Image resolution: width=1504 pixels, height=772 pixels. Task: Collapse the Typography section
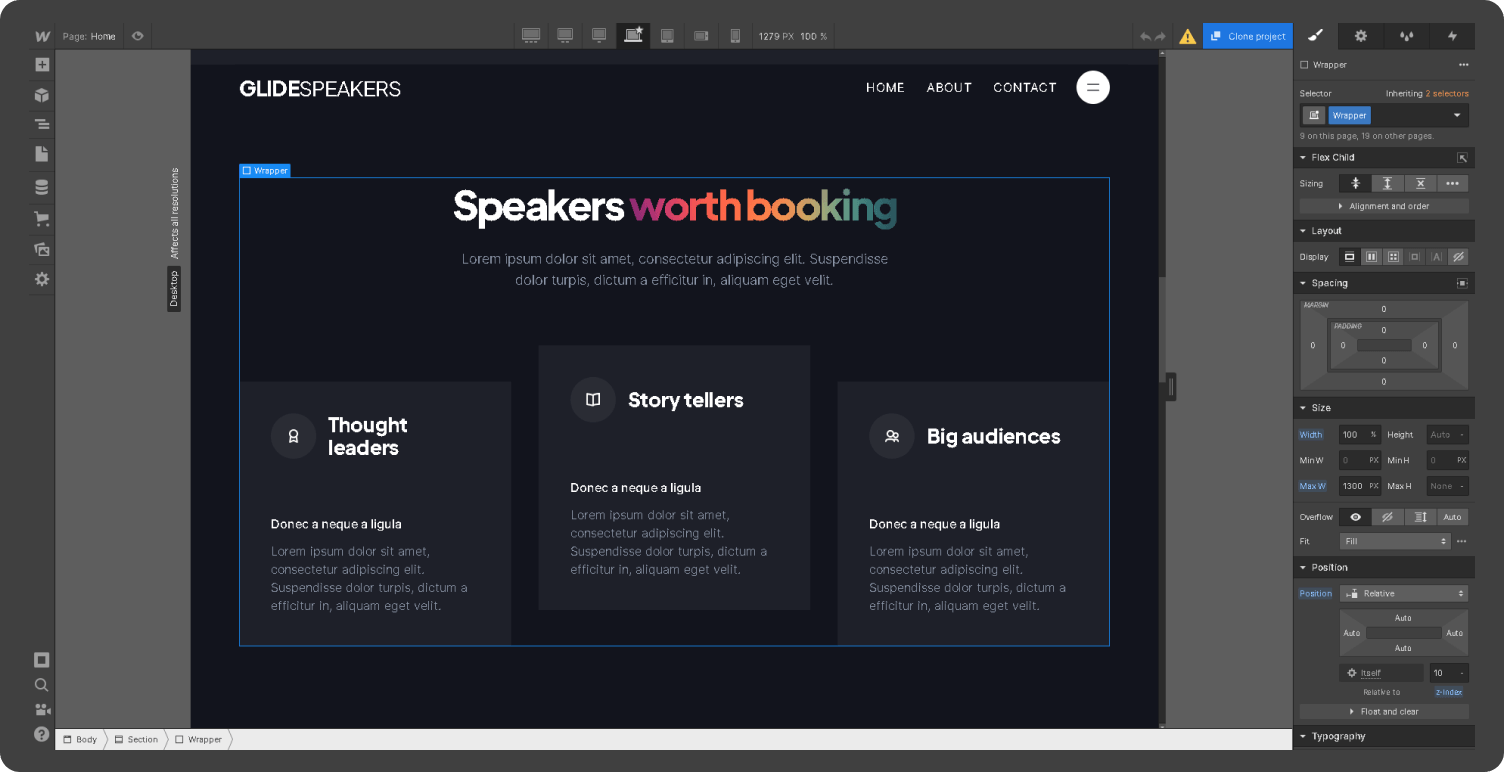point(1304,737)
